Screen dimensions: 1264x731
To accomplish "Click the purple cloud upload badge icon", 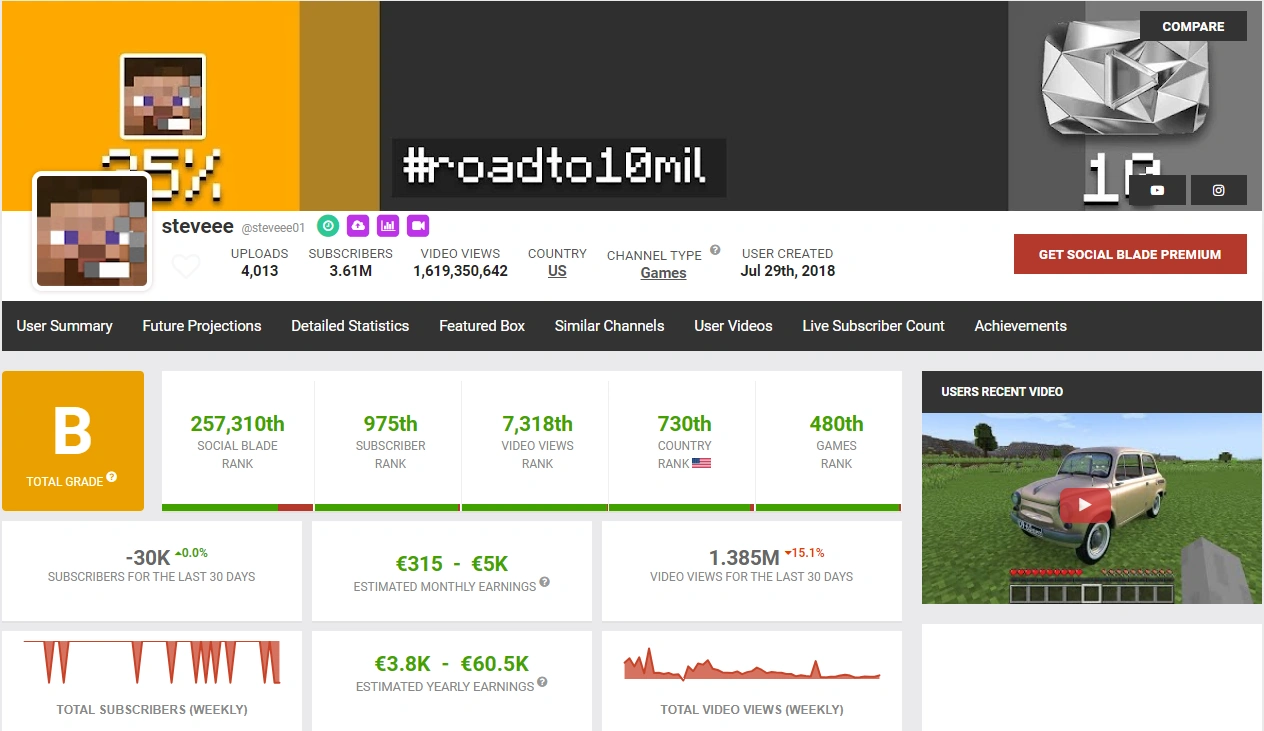I will [358, 226].
